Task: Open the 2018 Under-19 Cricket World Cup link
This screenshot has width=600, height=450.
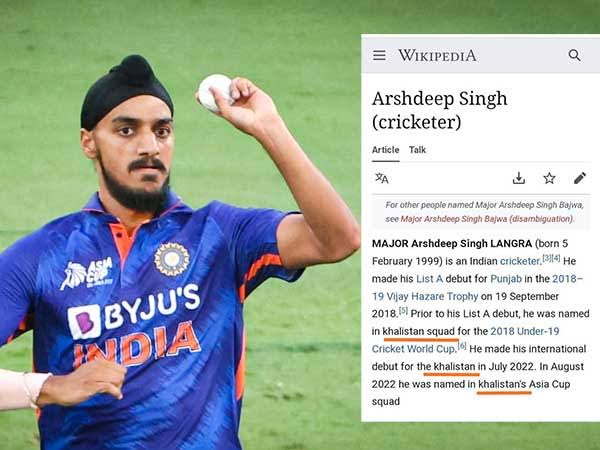Action: click(465, 340)
